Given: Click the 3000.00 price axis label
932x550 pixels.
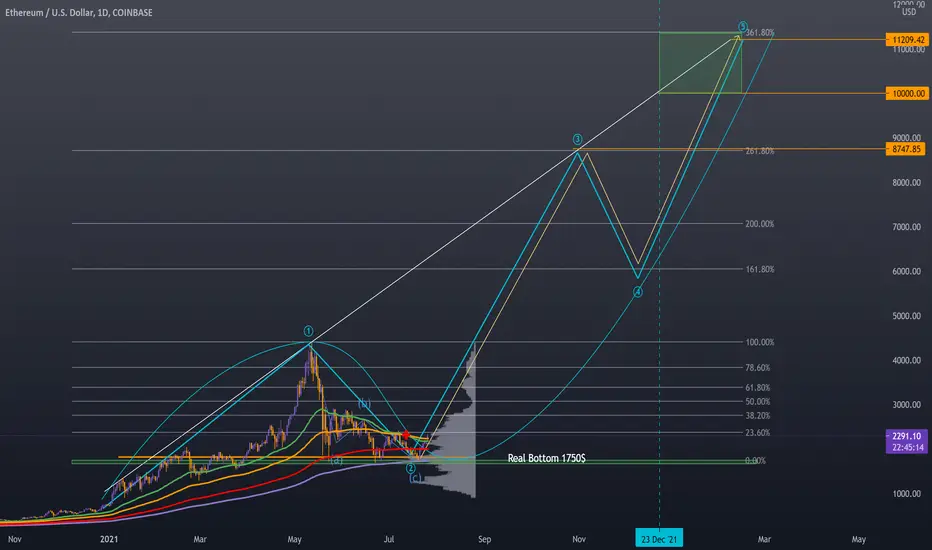Looking at the screenshot, I should tap(906, 405).
